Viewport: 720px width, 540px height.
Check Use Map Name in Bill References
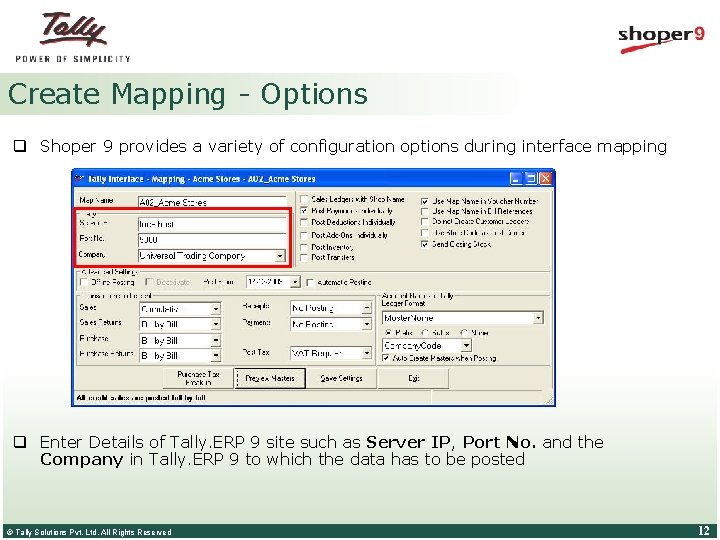pyautogui.click(x=425, y=211)
